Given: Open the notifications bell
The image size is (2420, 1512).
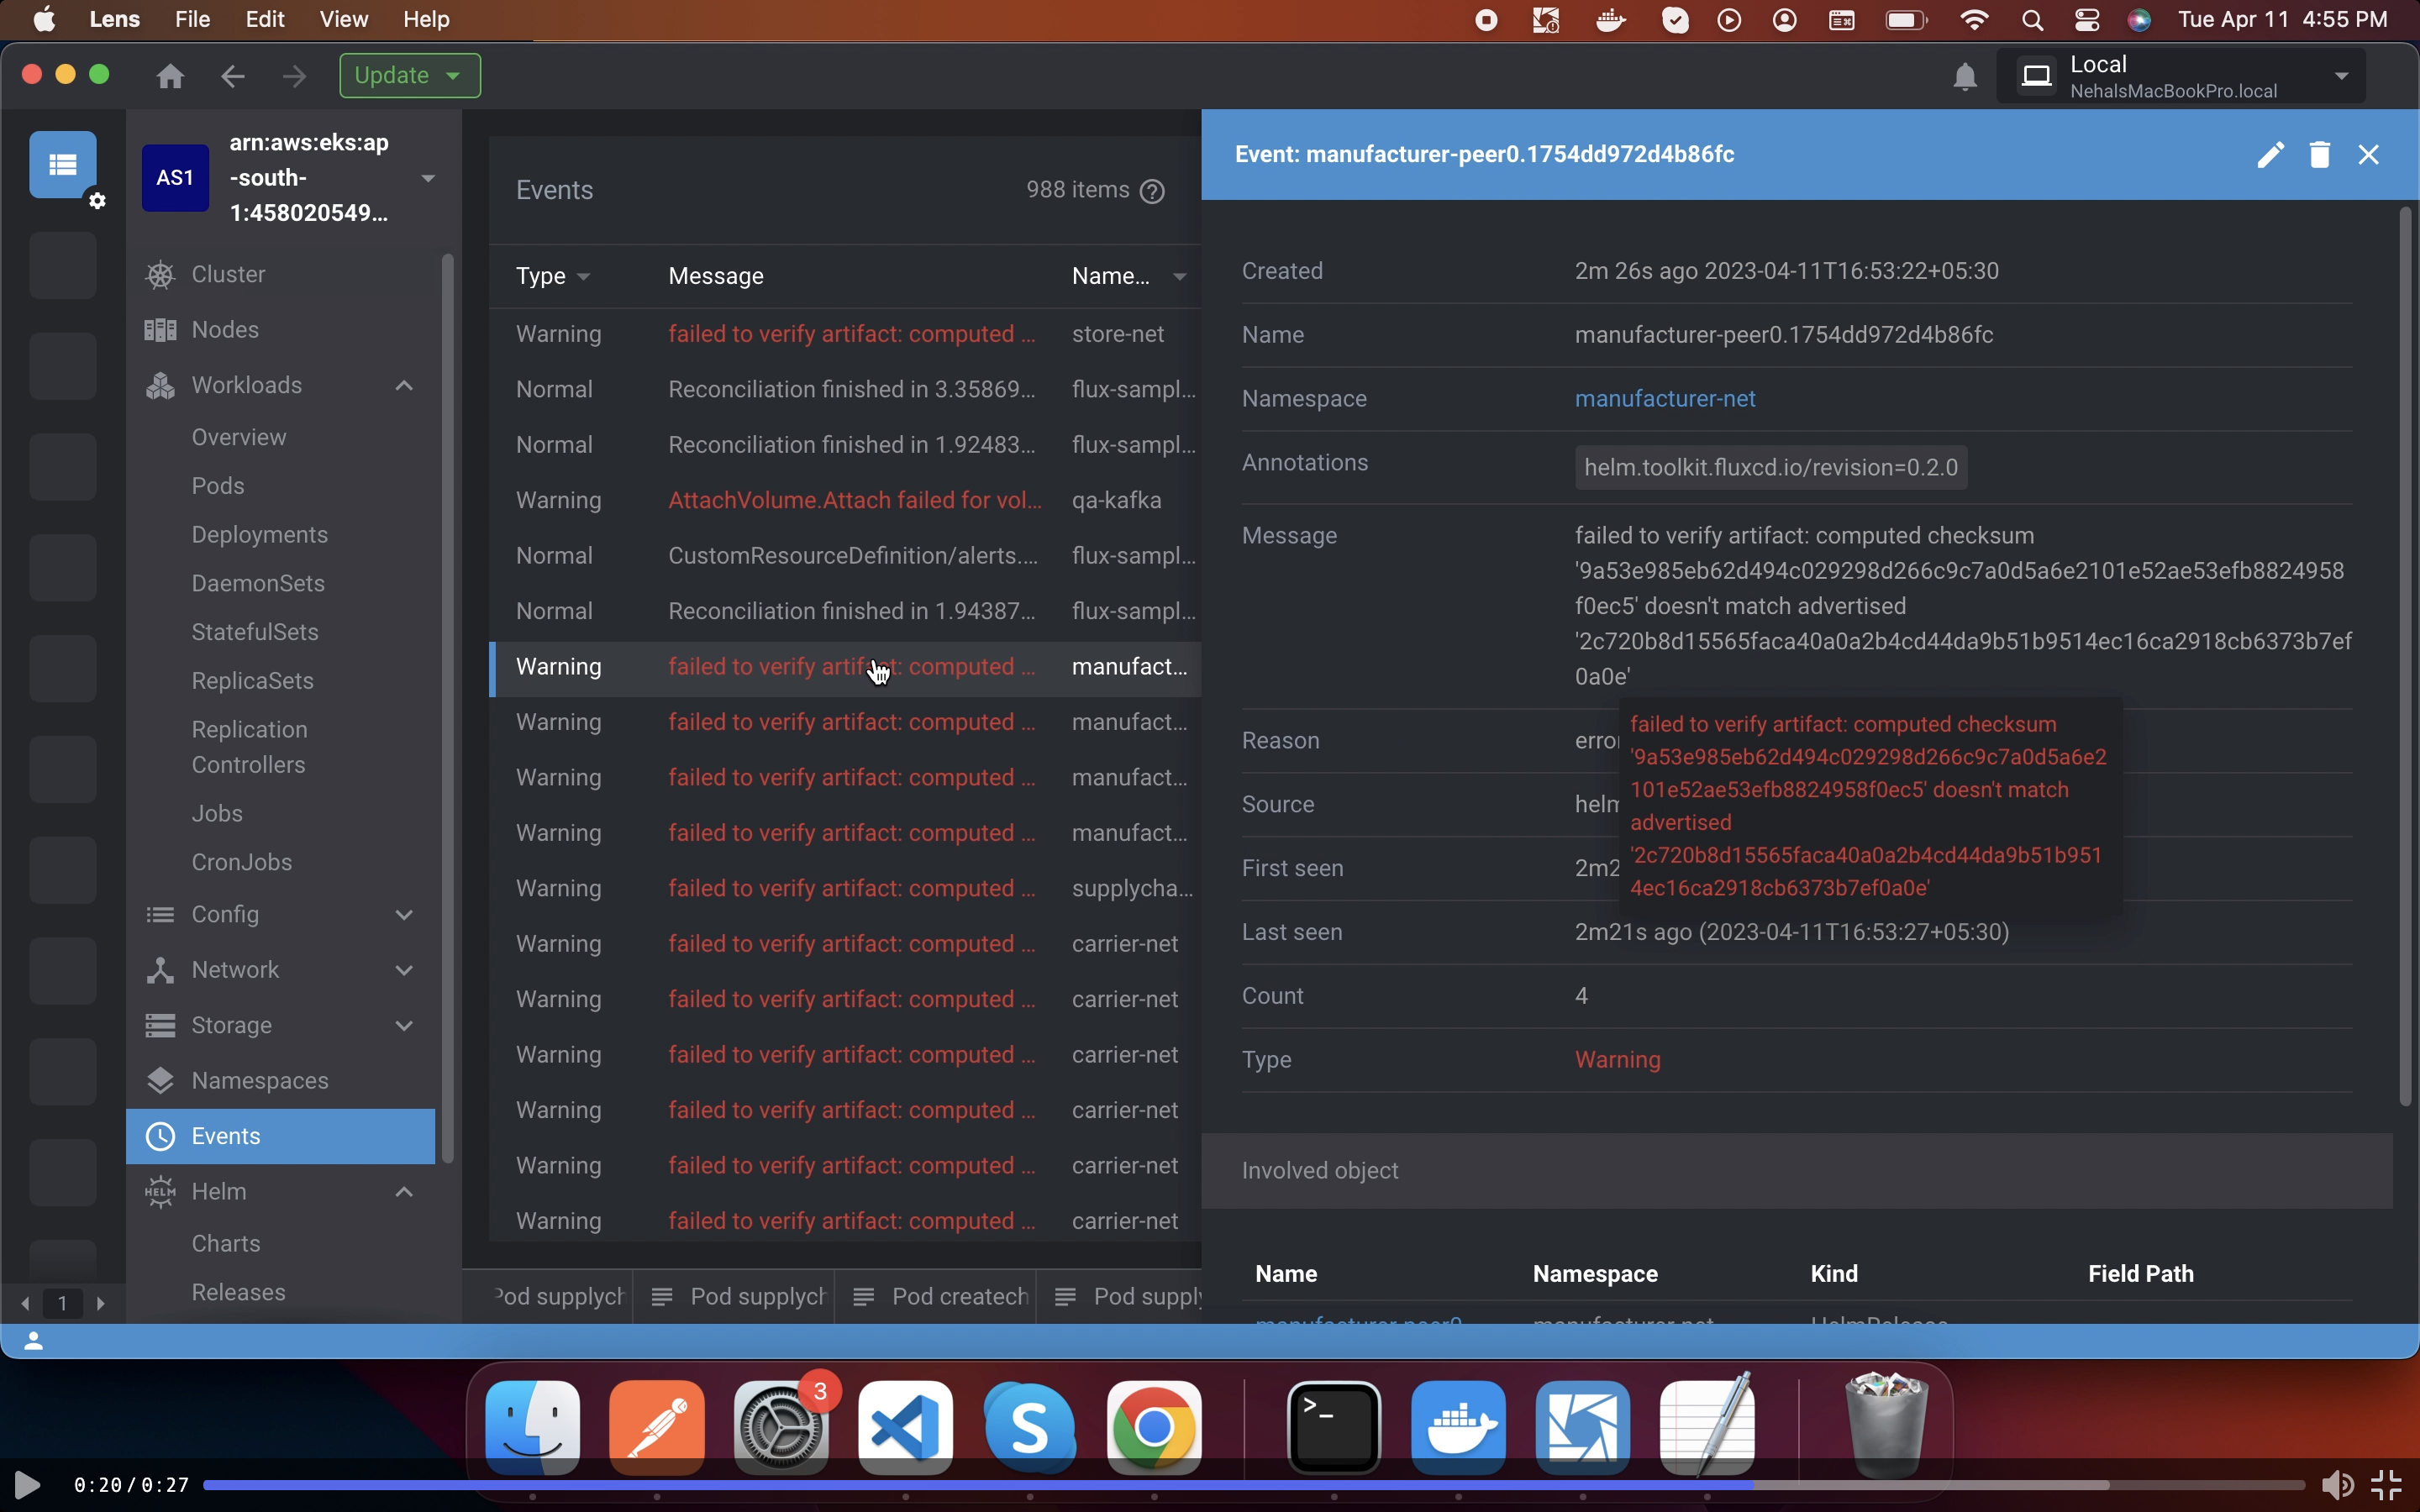Looking at the screenshot, I should [1963, 76].
